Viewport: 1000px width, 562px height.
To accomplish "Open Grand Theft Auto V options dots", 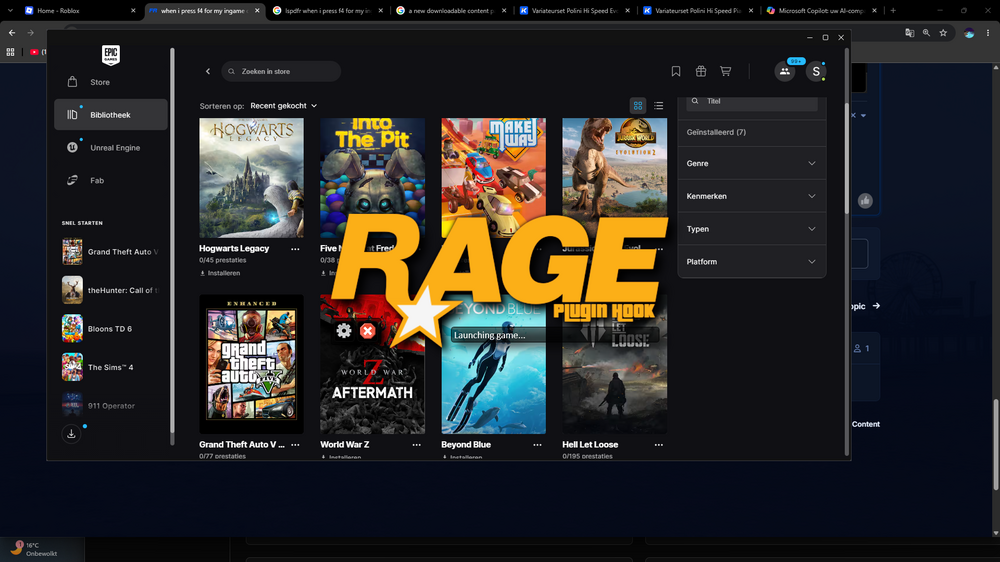I will pyautogui.click(x=295, y=445).
